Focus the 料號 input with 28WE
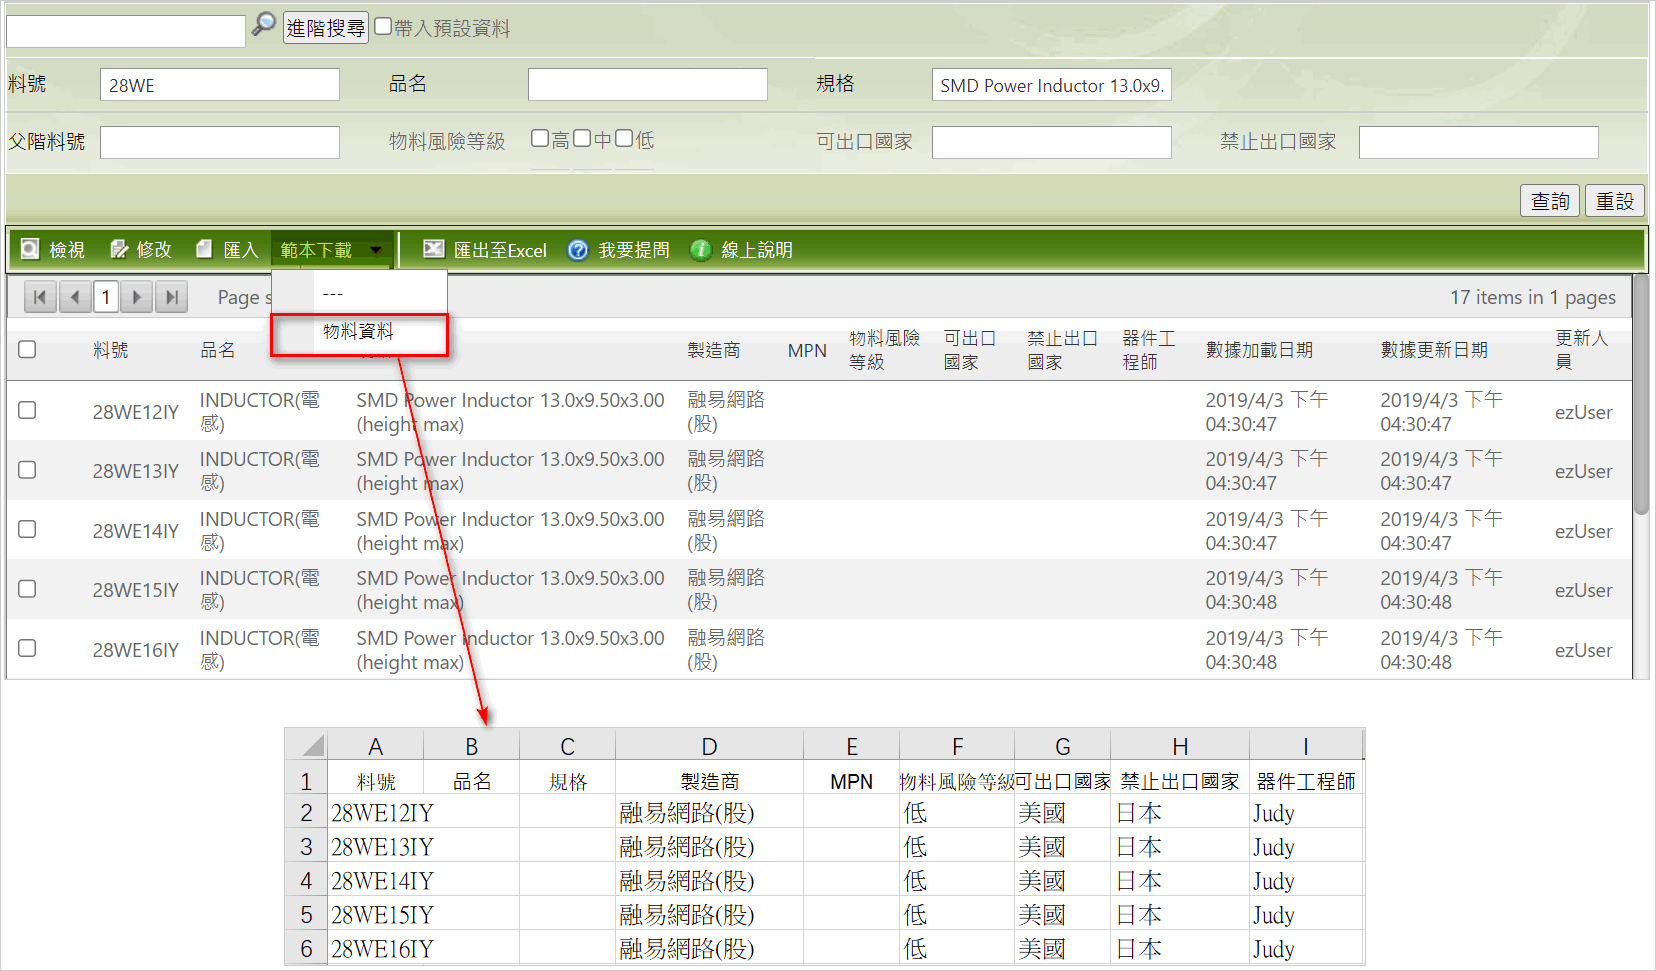This screenshot has height=971, width=1656. point(220,85)
